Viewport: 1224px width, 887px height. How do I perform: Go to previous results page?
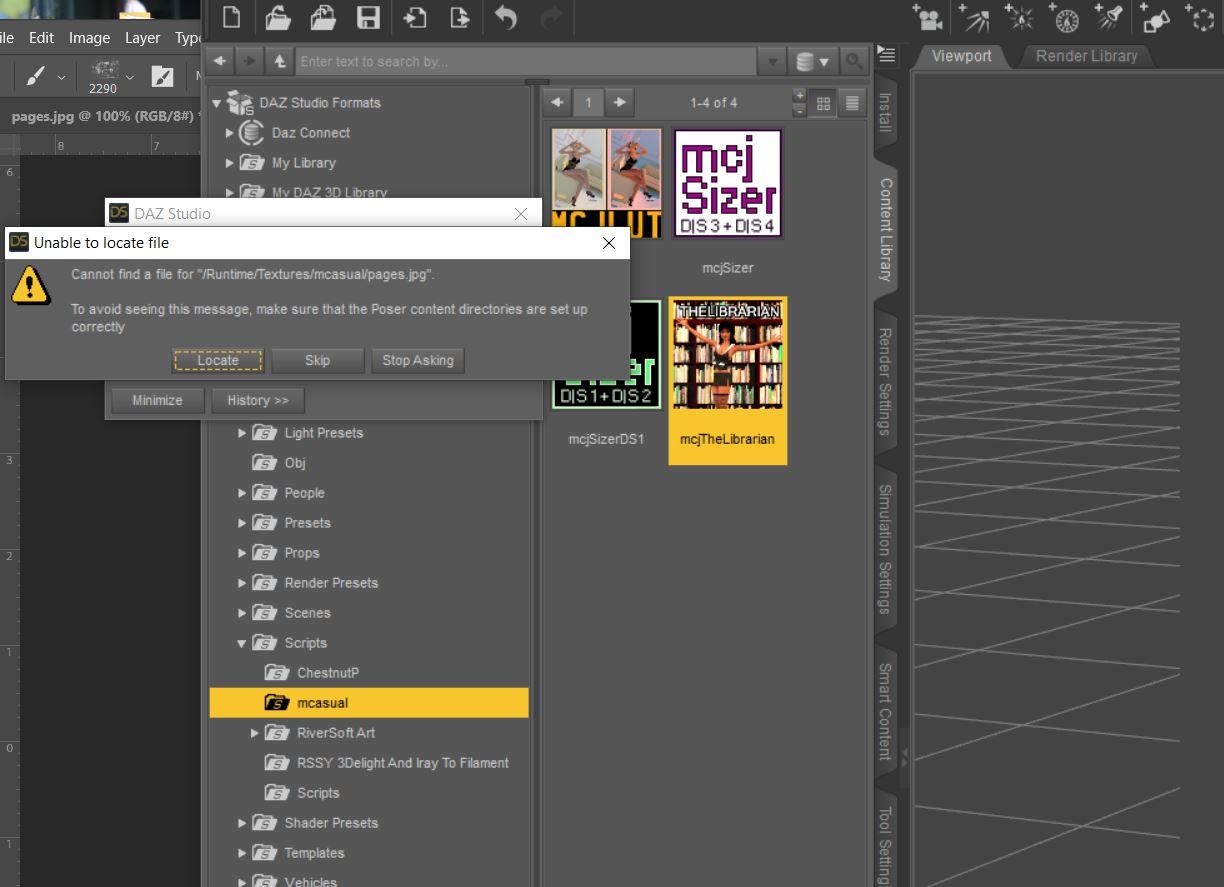point(557,102)
